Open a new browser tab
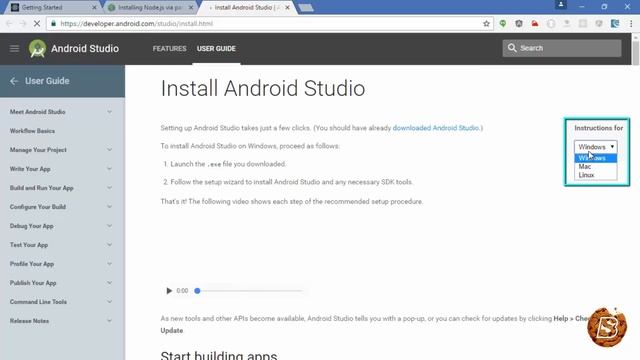 [x=306, y=7]
